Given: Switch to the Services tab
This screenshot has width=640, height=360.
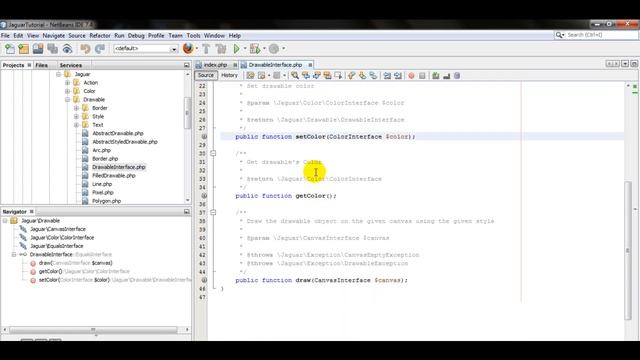Looking at the screenshot, I should pos(71,65).
